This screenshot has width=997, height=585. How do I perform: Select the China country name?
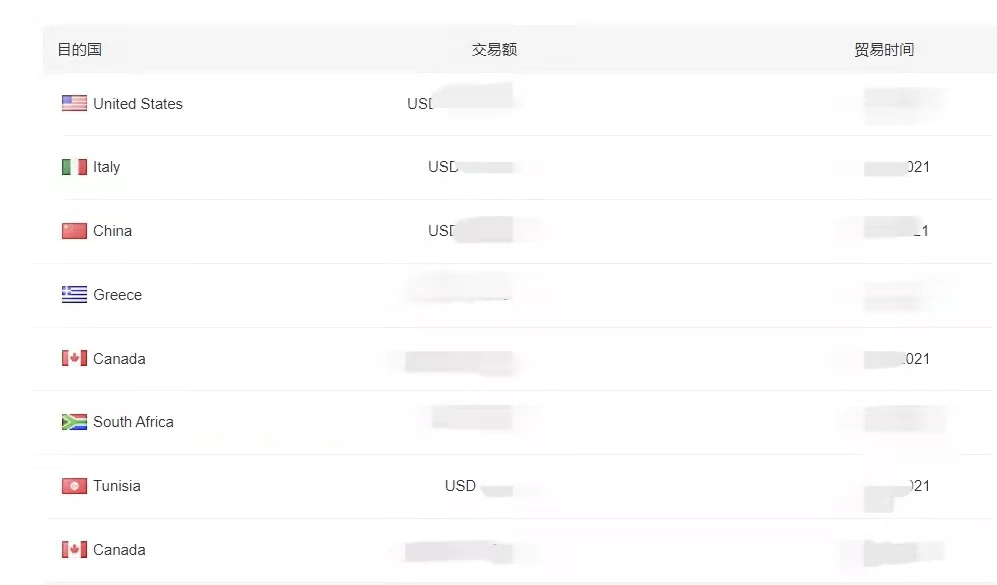point(112,231)
